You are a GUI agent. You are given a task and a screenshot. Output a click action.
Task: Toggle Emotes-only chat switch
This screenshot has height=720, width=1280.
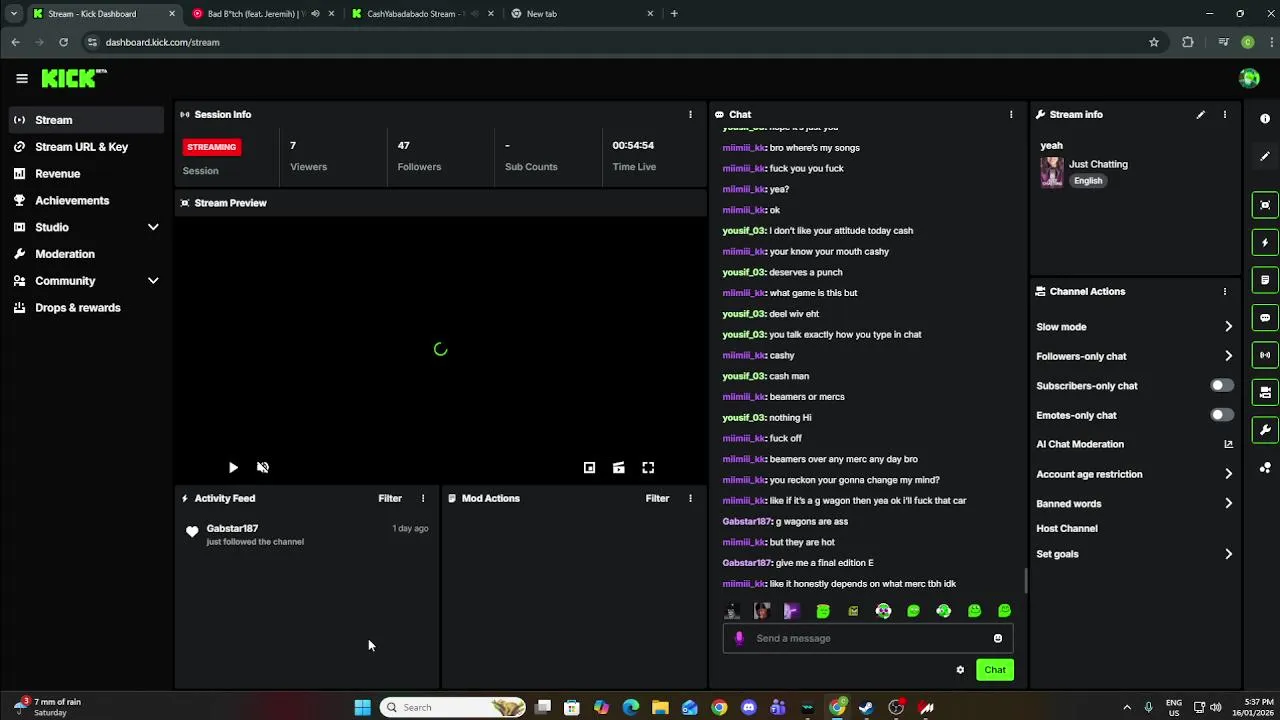tap(1221, 415)
